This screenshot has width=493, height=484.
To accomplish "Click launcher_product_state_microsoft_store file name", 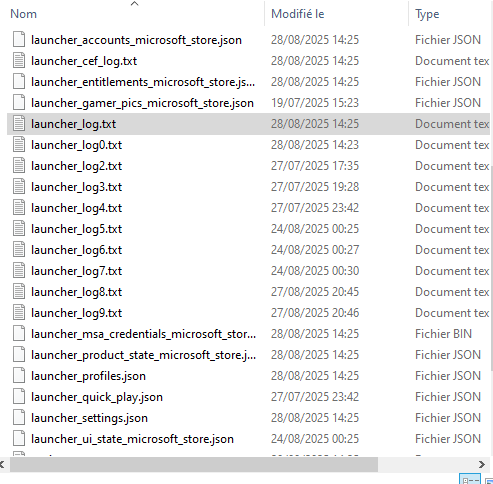I will [x=143, y=355].
